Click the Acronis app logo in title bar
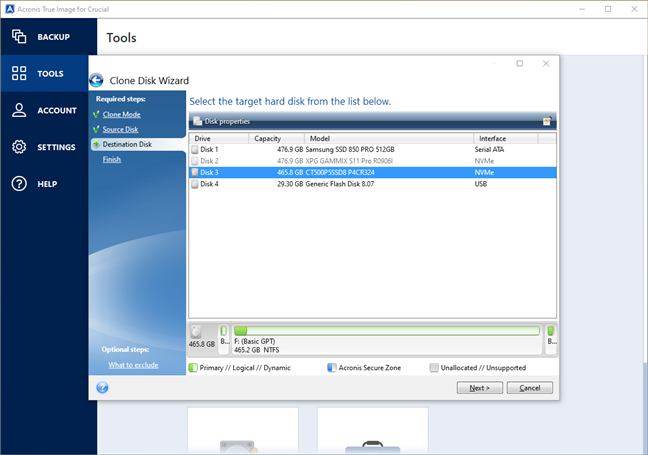648x455 pixels. coord(10,9)
